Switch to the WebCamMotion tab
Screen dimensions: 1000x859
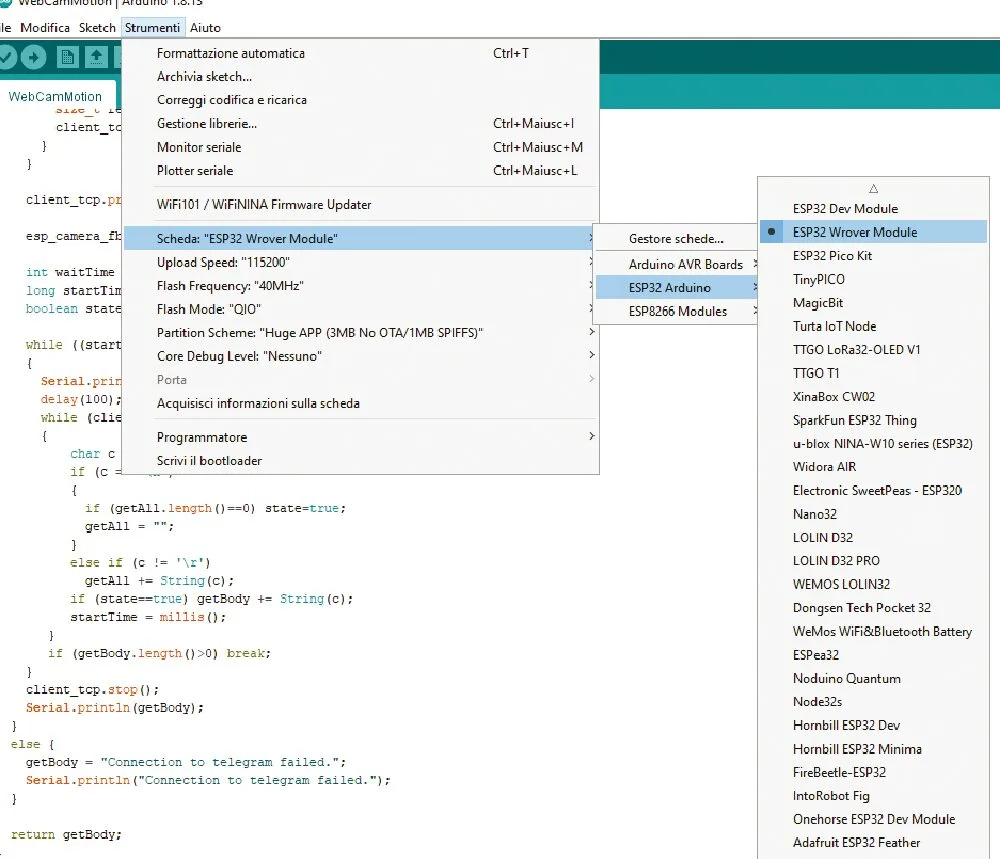55,96
